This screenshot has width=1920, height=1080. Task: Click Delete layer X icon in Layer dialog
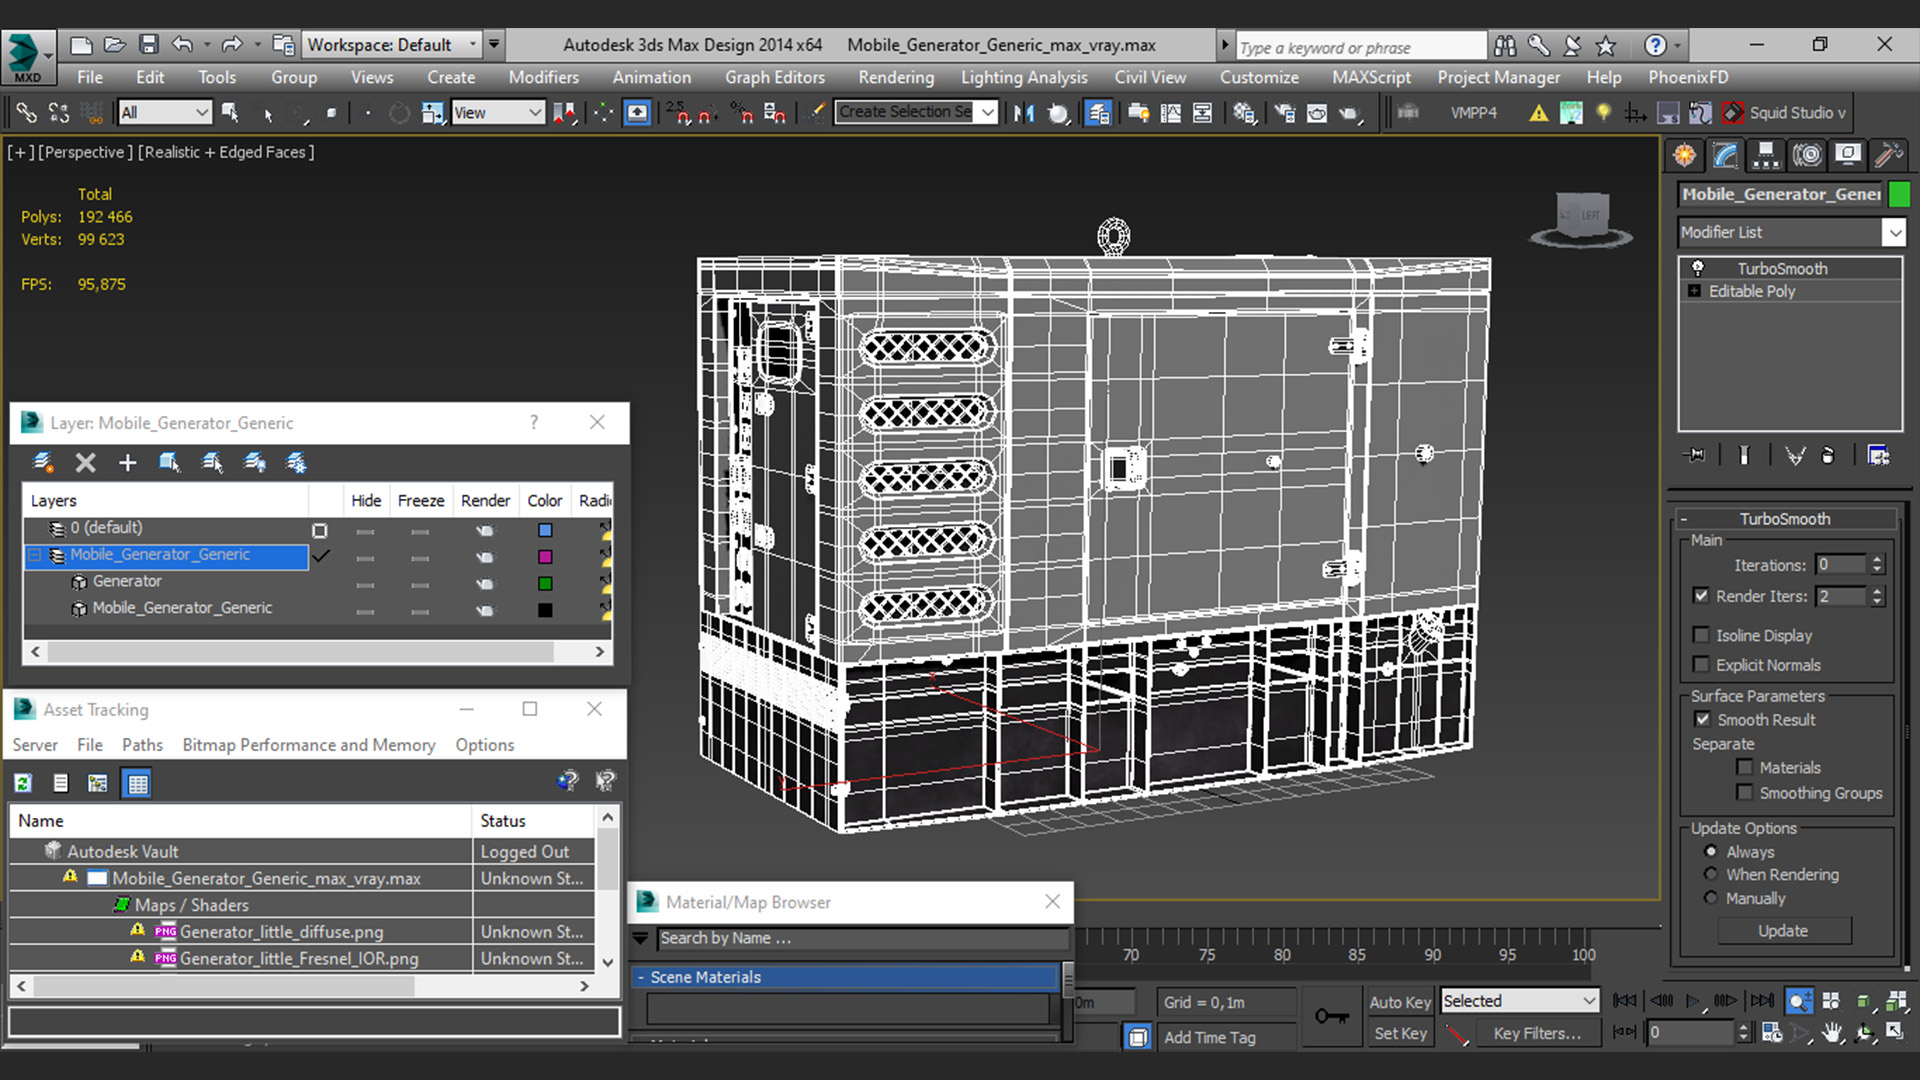point(86,462)
